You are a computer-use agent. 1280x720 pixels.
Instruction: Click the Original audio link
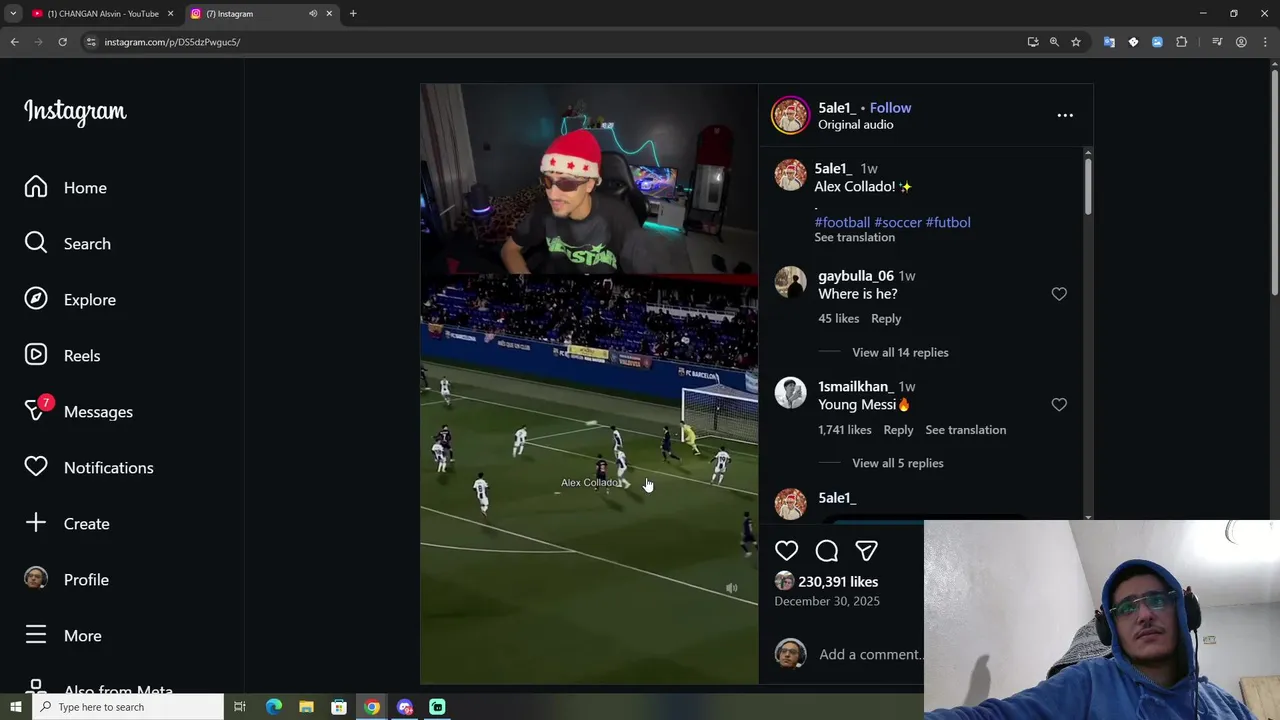click(x=856, y=125)
